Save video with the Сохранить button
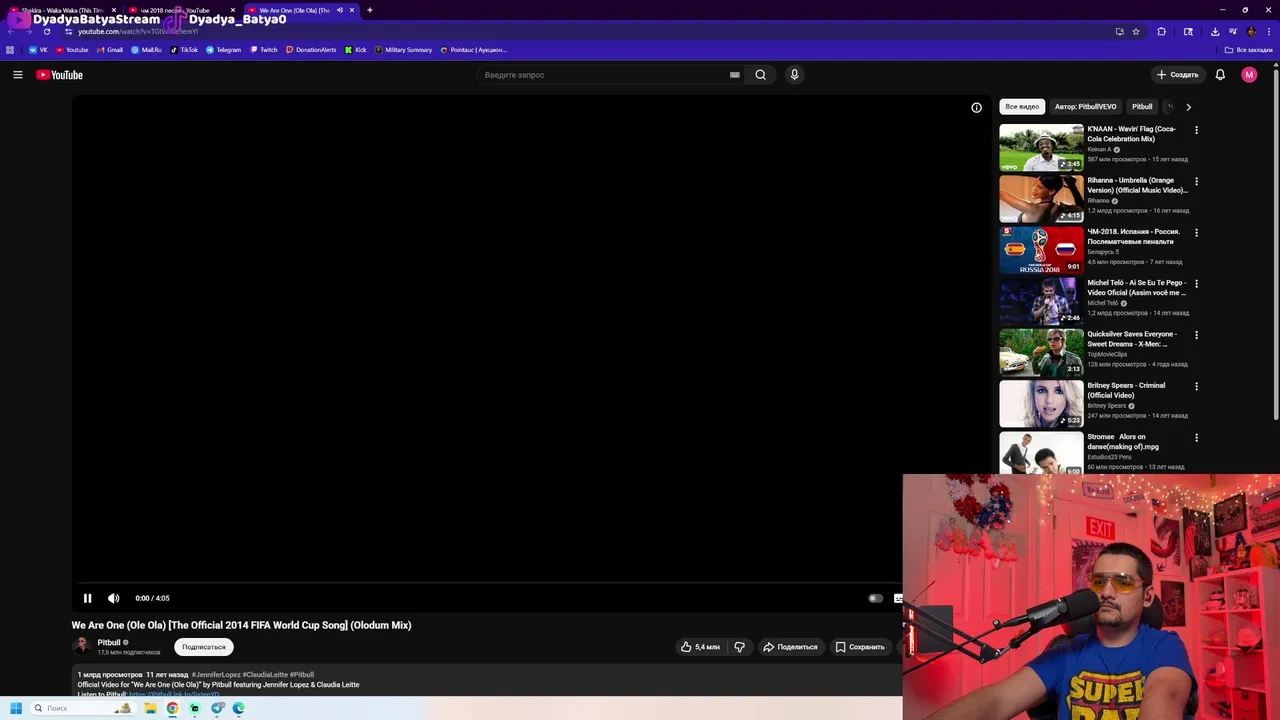1280x720 pixels. (860, 647)
